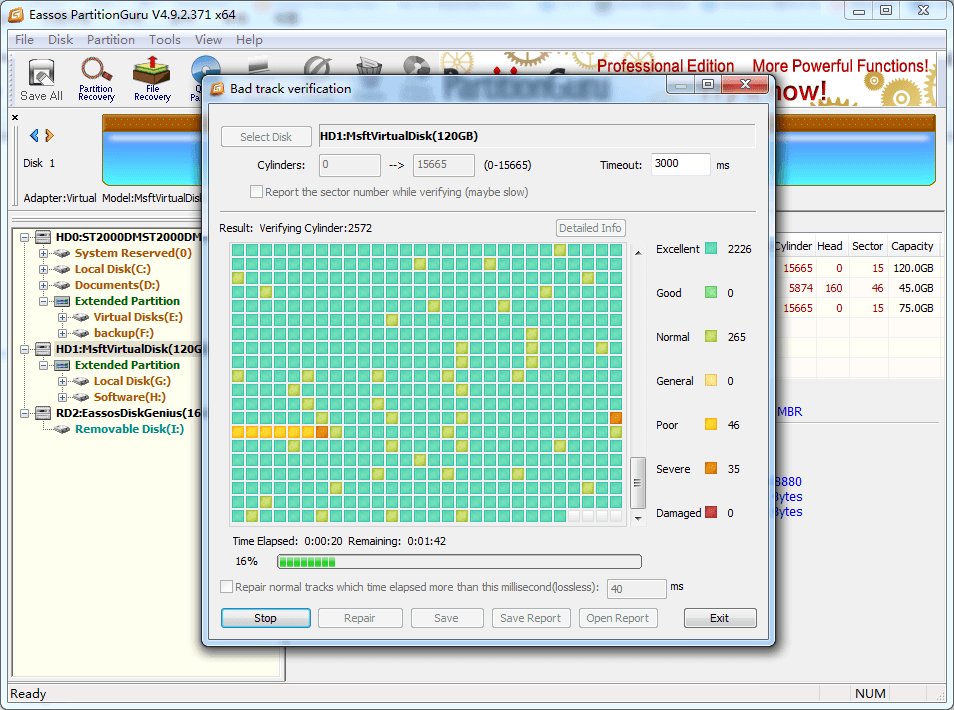Viewport: 954px width, 710px height.
Task: Enable report sector number while verifying
Action: (x=257, y=192)
